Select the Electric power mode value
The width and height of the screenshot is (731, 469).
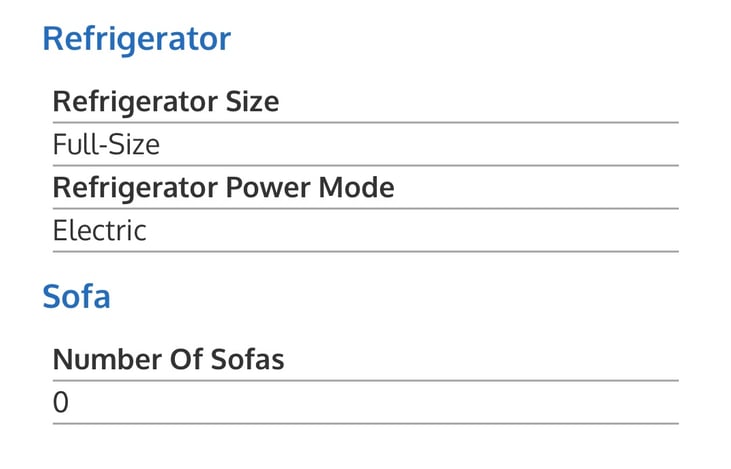(x=100, y=231)
